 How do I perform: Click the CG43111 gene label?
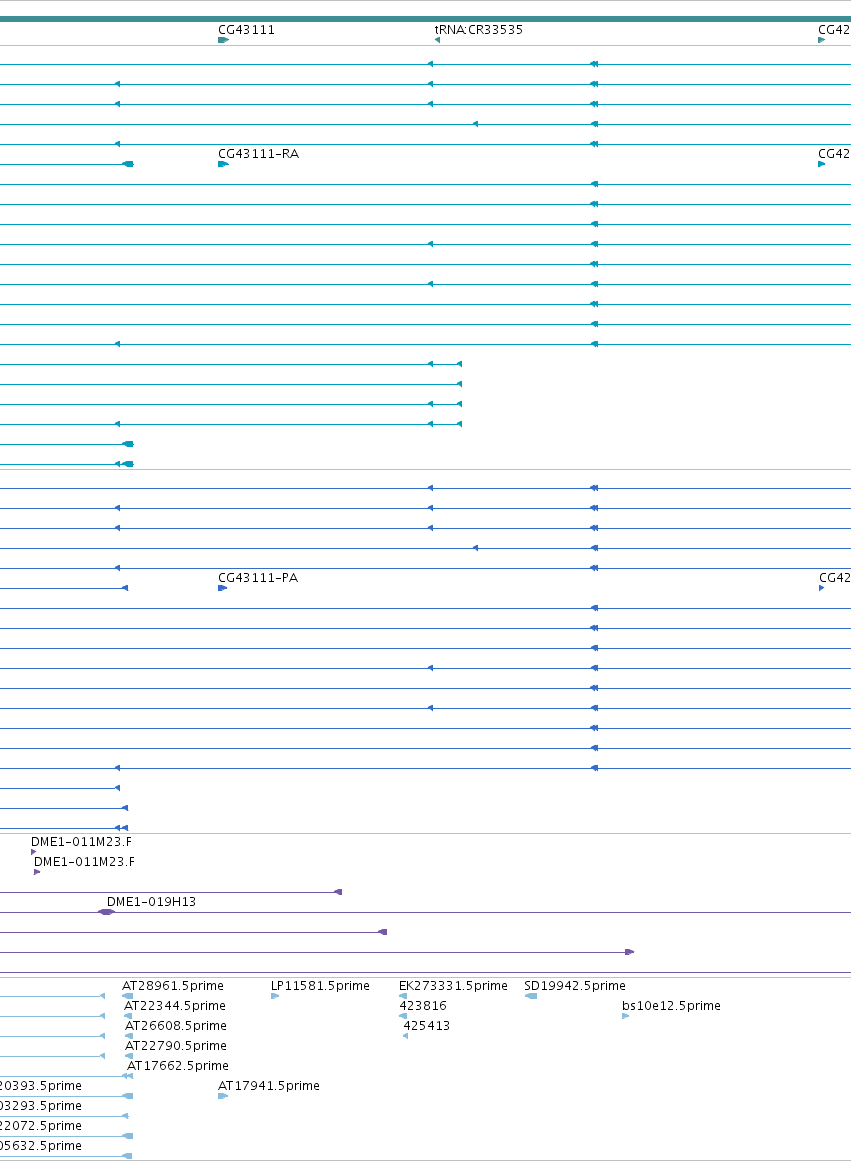coord(246,30)
